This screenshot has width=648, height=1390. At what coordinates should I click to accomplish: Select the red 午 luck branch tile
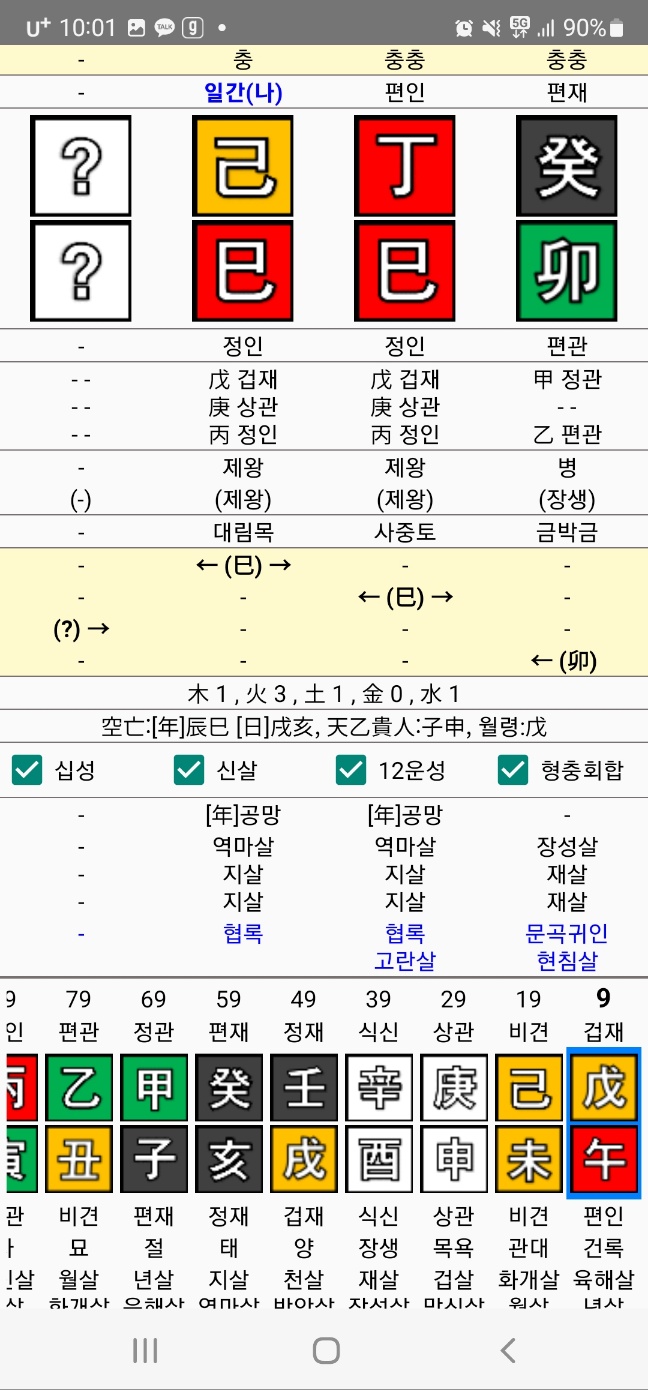[603, 1160]
